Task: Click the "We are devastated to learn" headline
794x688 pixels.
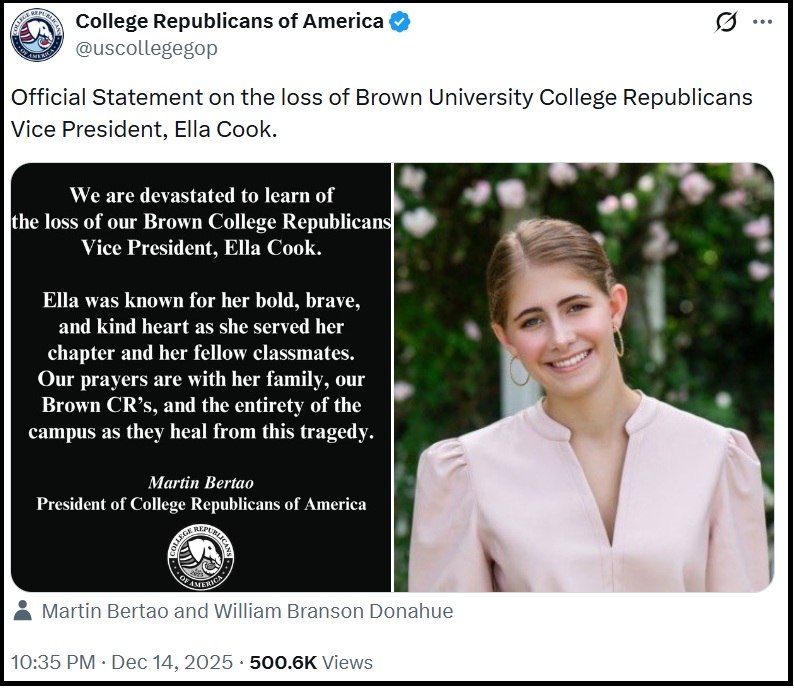Action: (x=201, y=194)
